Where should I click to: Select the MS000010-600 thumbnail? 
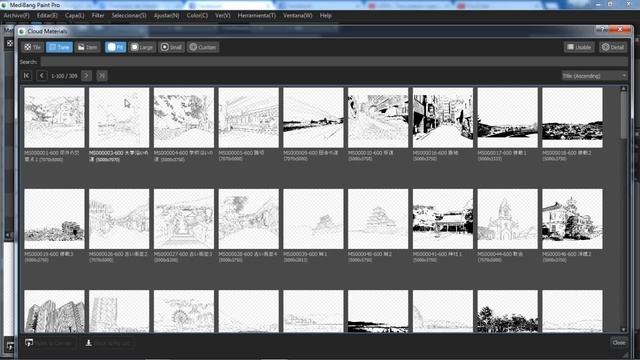click(x=378, y=118)
